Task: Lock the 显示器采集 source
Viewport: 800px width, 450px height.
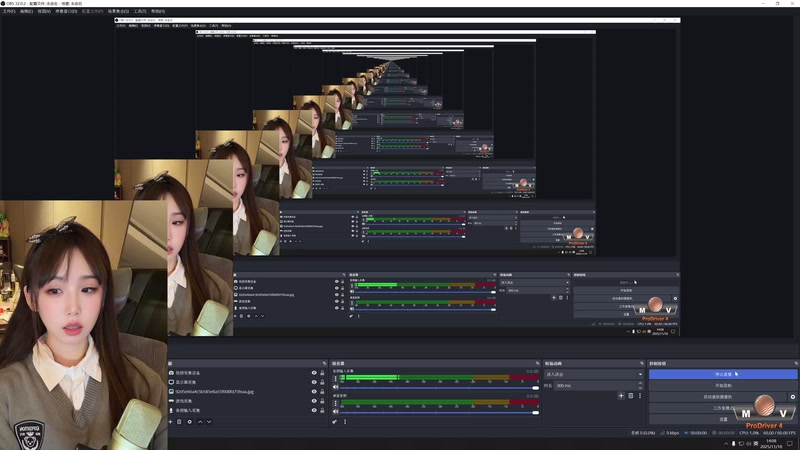Action: point(322,382)
